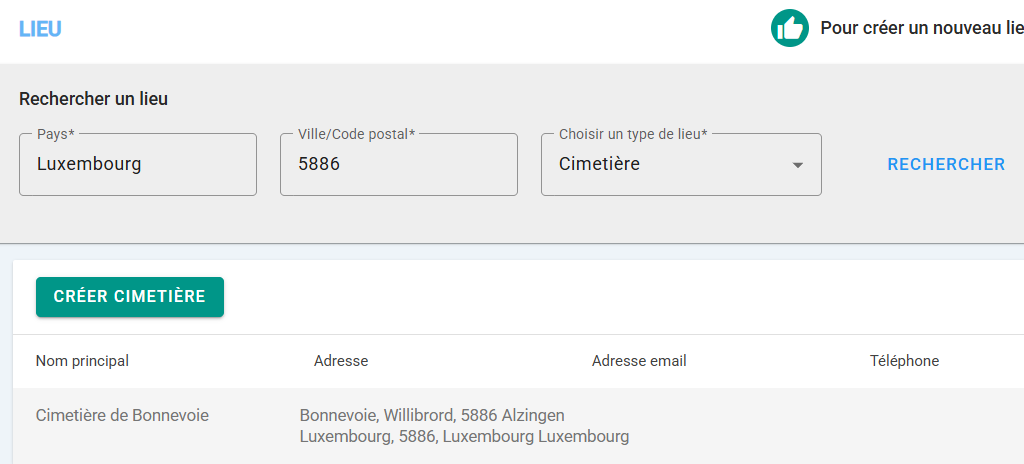The image size is (1024, 464).
Task: Click the 'Ville/Code postal*' field label
Action: [357, 134]
